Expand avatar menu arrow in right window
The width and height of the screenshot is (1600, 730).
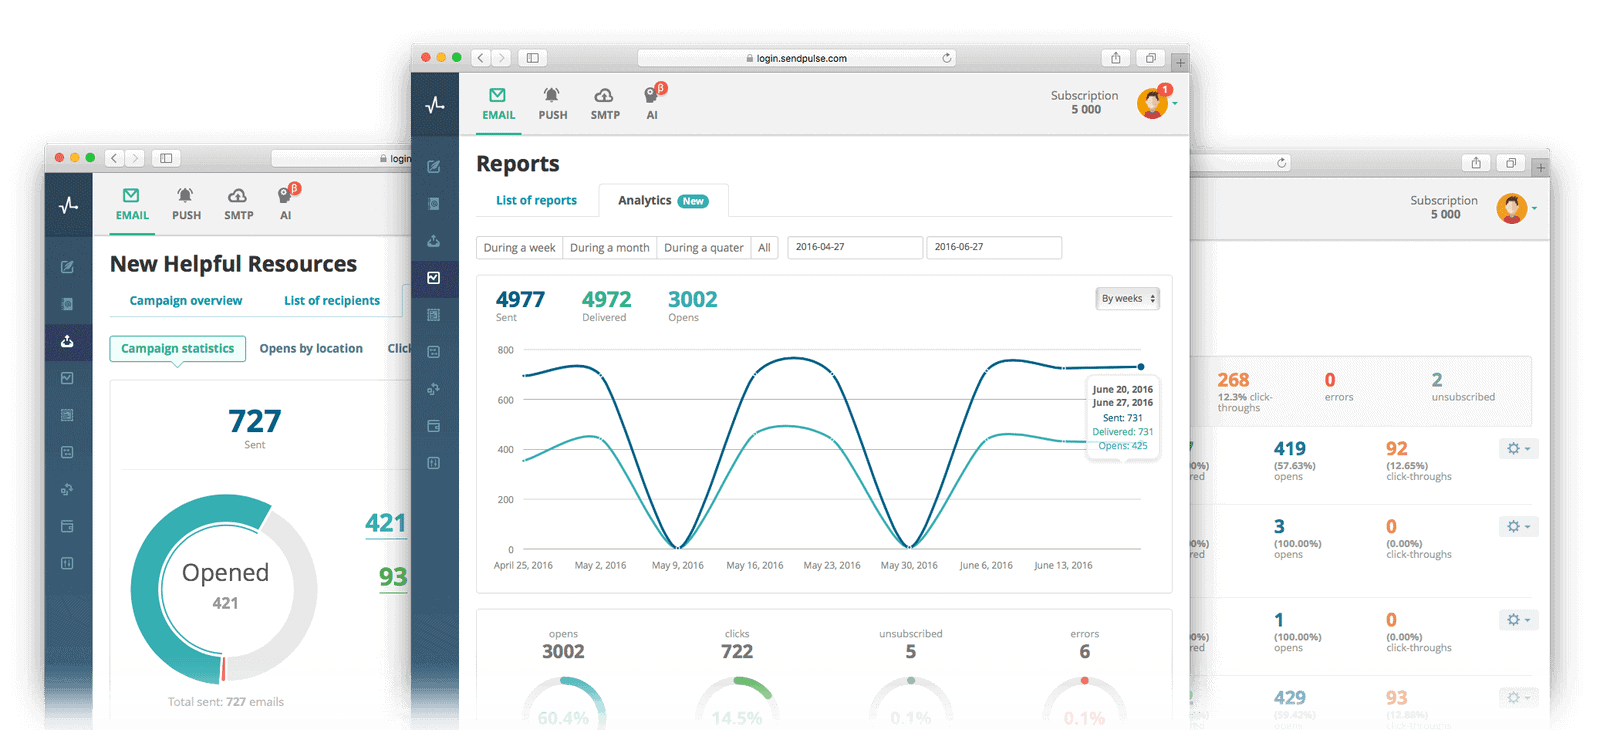[1534, 208]
